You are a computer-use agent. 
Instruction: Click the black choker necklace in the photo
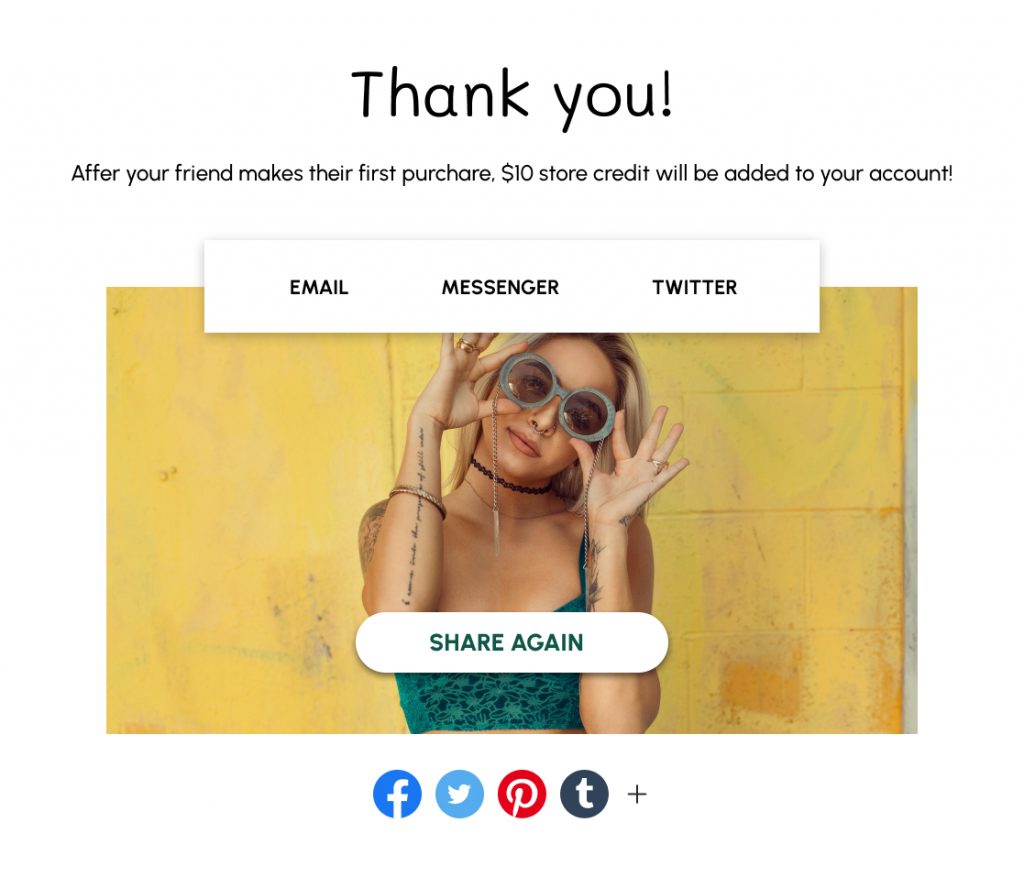click(x=509, y=479)
